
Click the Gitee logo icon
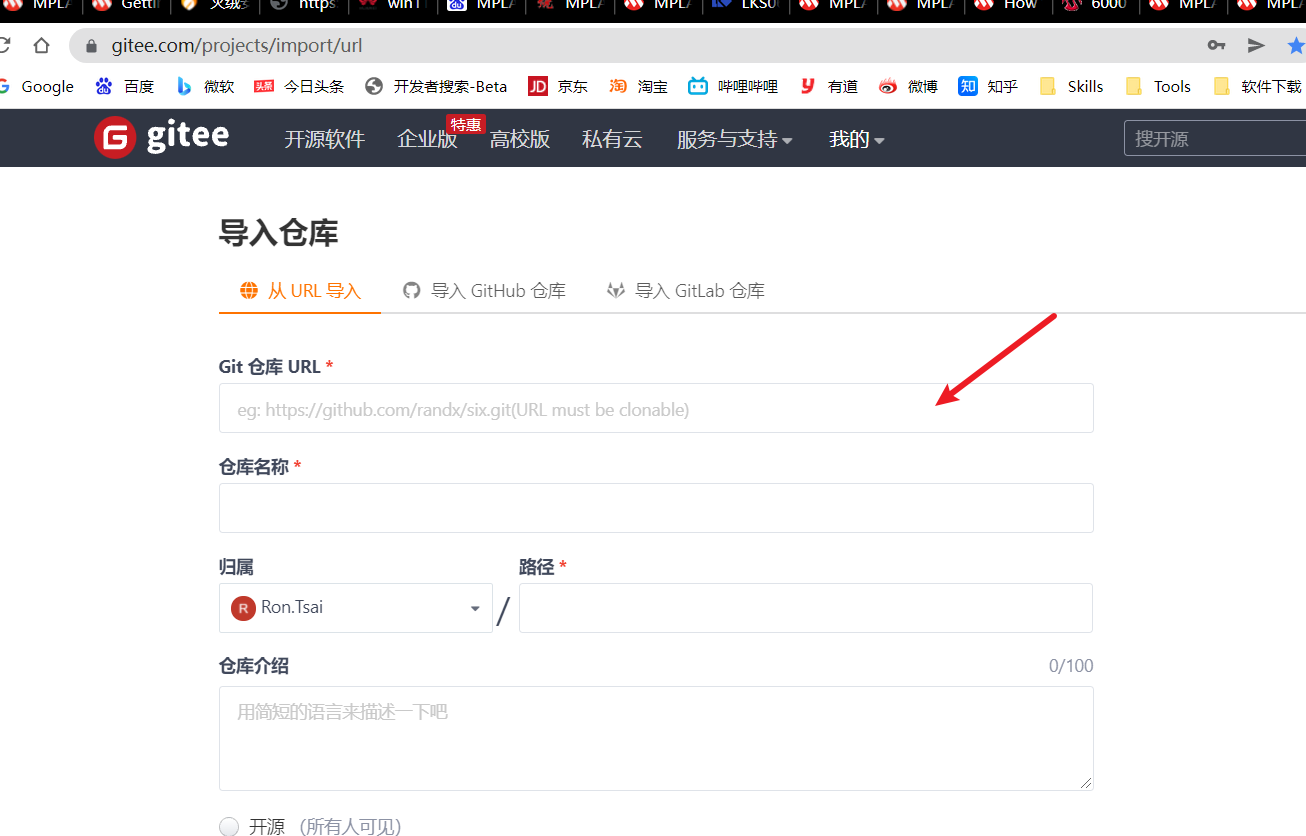115,138
